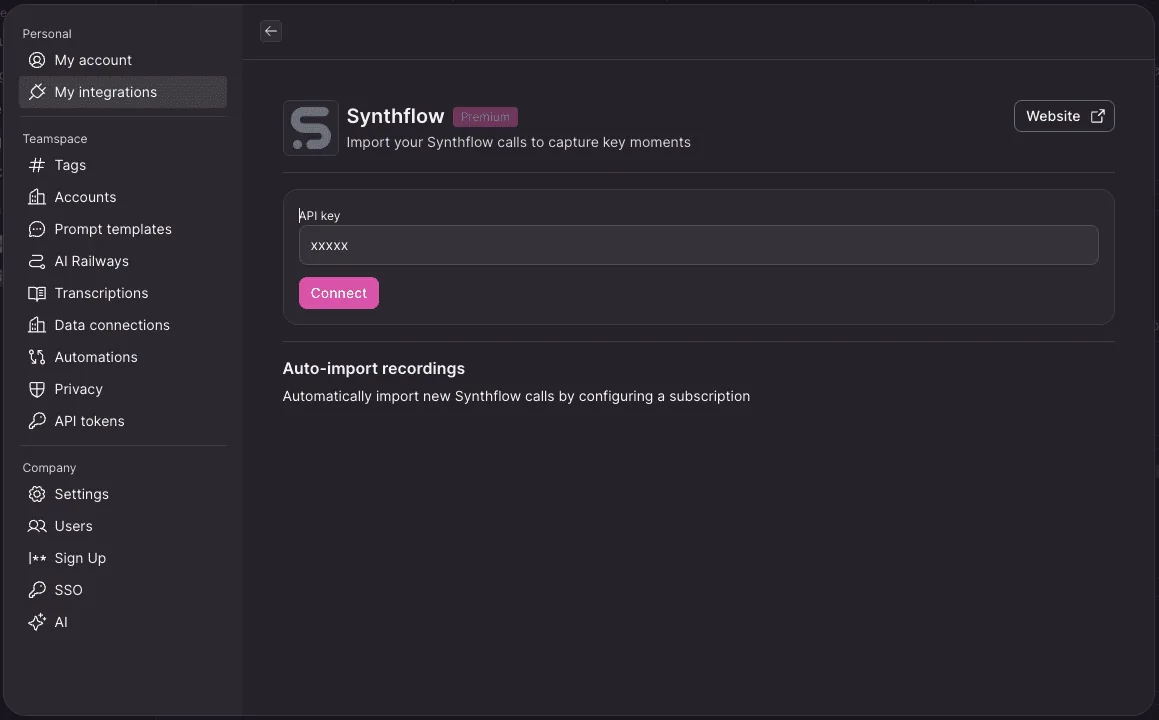
Task: Click 'Import your Synthflow calls' description
Action: [x=518, y=142]
